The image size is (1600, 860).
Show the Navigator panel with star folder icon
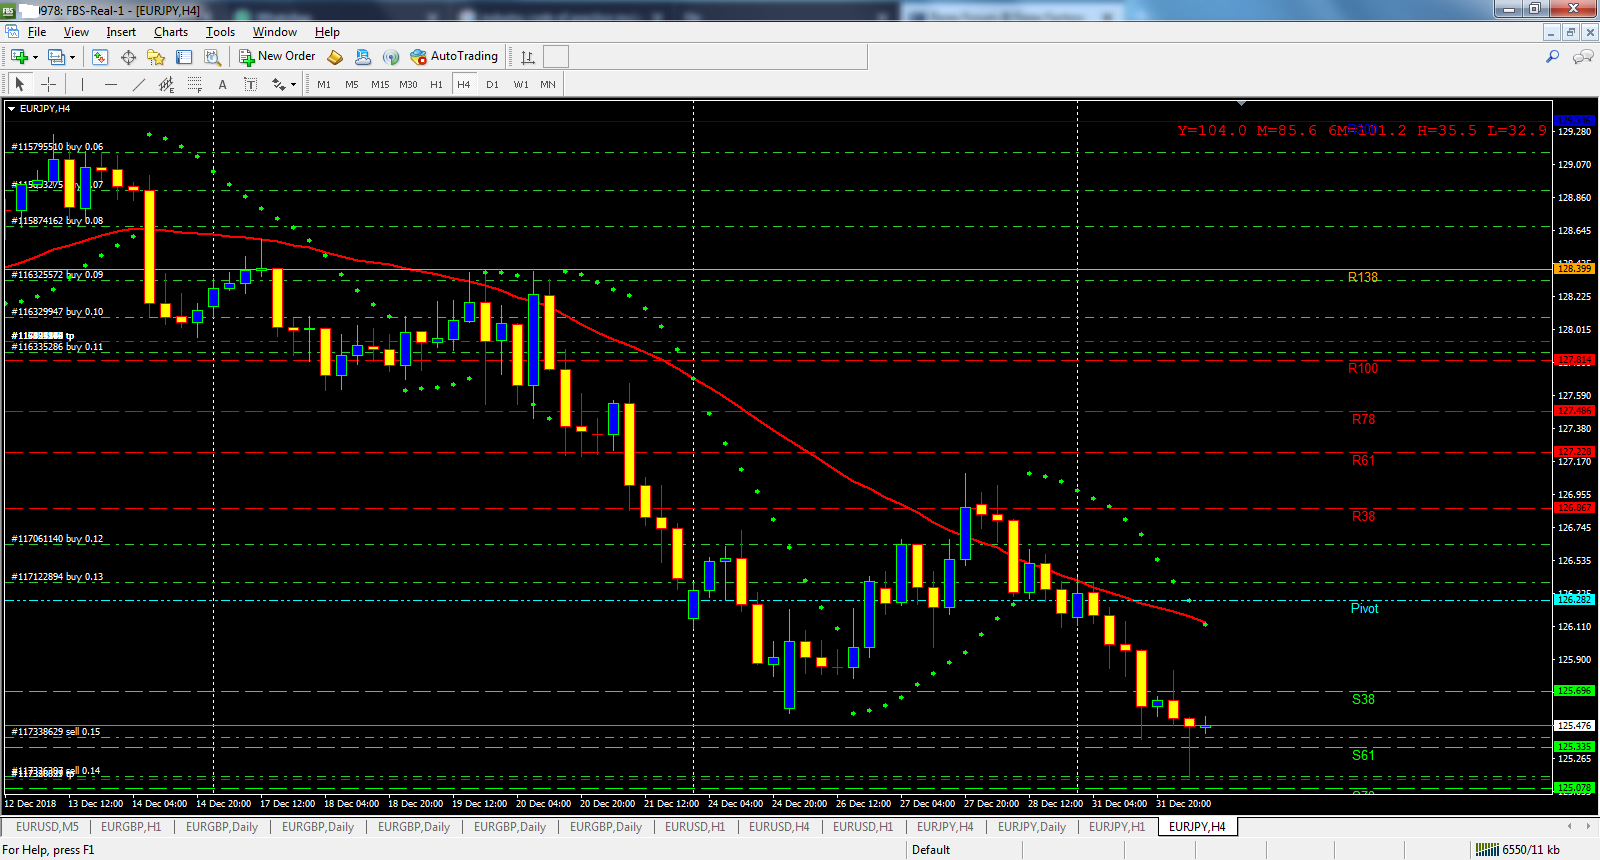pos(156,57)
